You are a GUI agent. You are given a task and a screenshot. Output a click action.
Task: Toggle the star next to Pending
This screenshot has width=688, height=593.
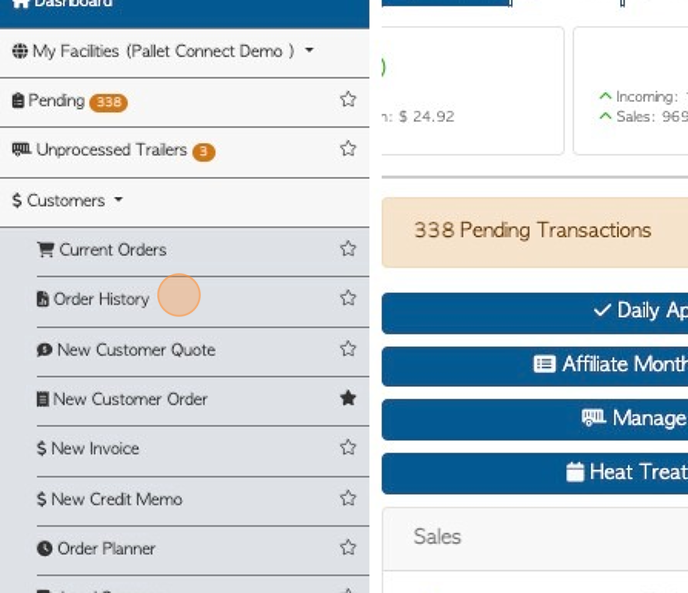coord(348,100)
